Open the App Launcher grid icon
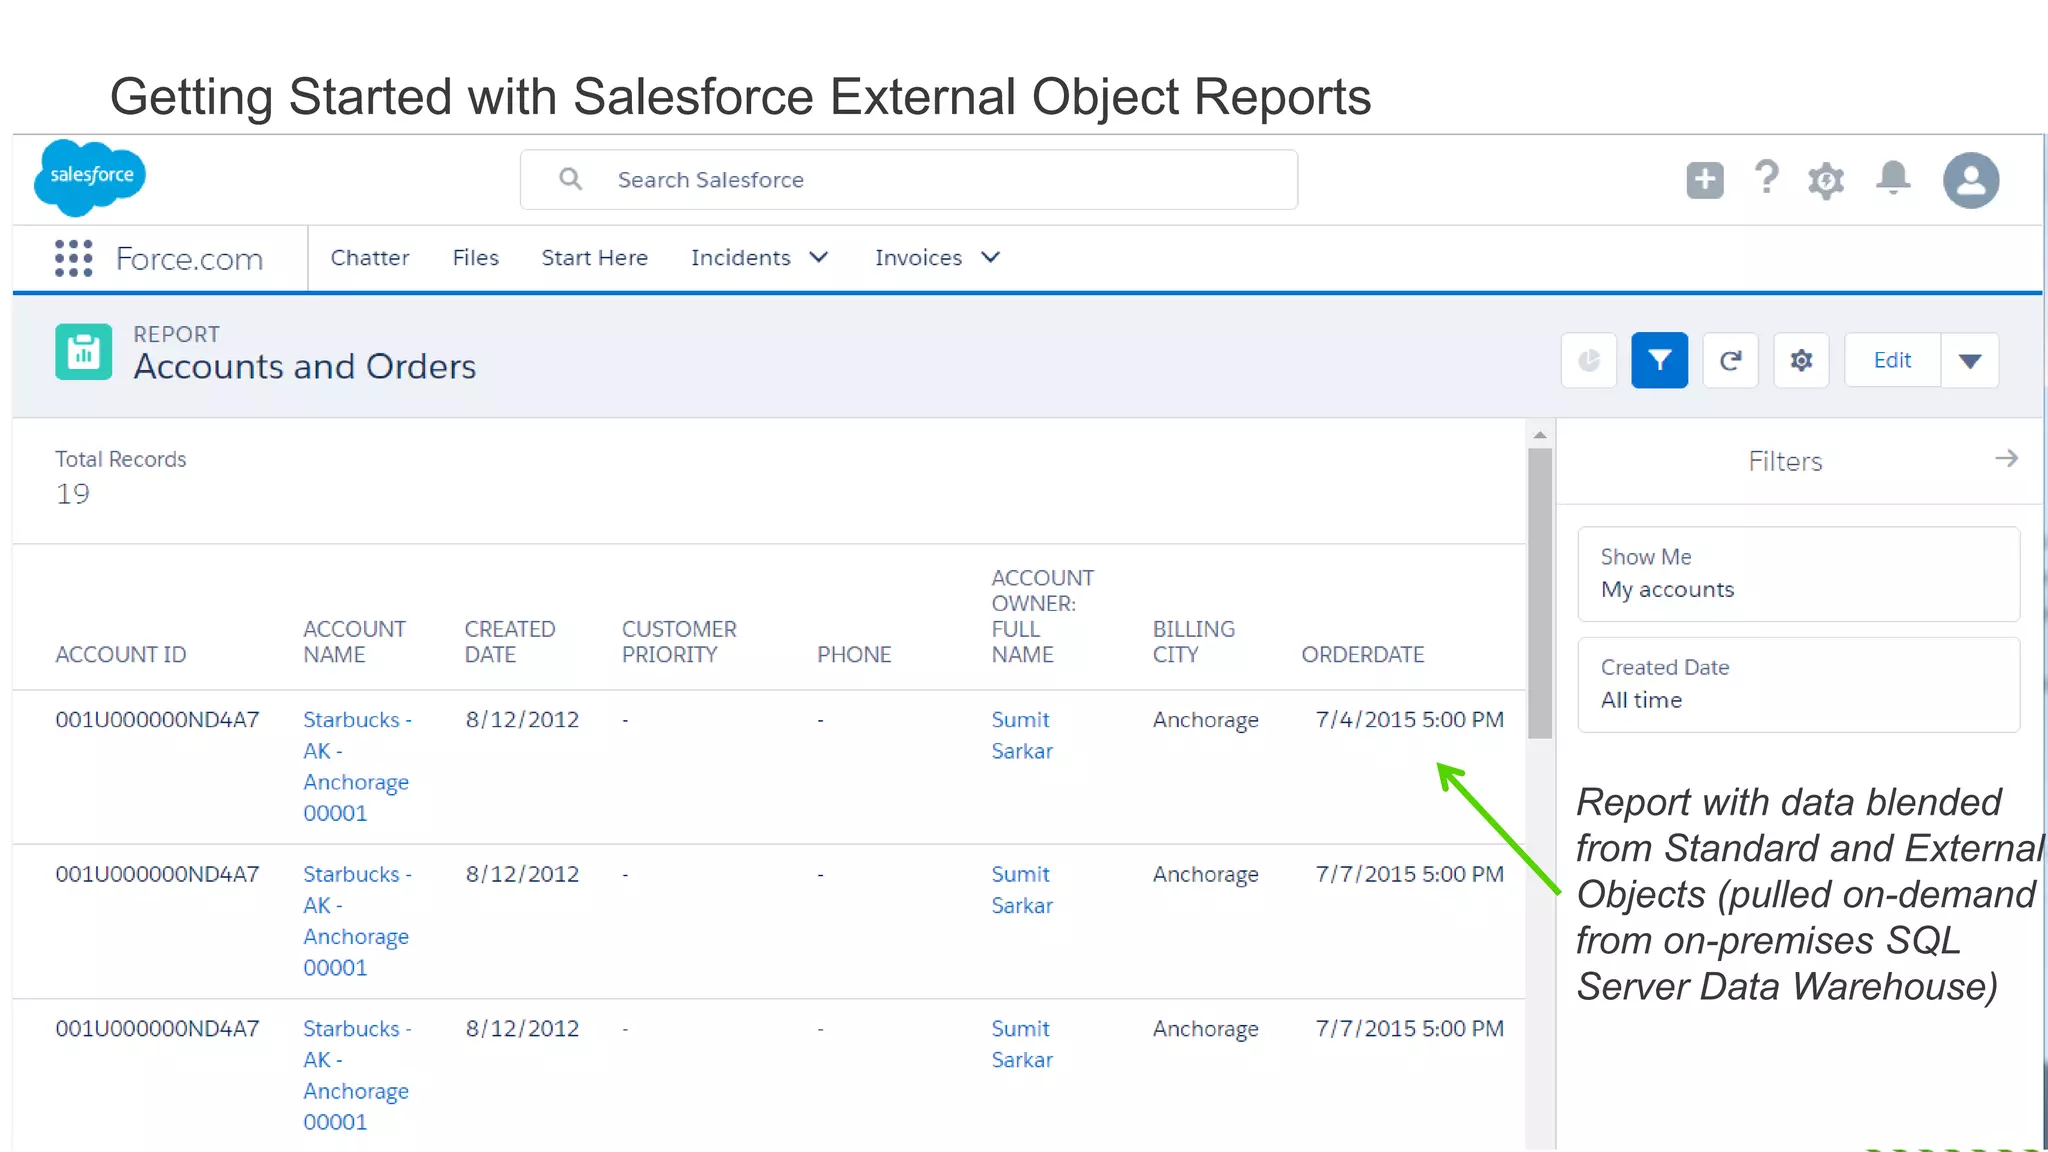Viewport: 2048px width, 1152px height. coord(73,258)
